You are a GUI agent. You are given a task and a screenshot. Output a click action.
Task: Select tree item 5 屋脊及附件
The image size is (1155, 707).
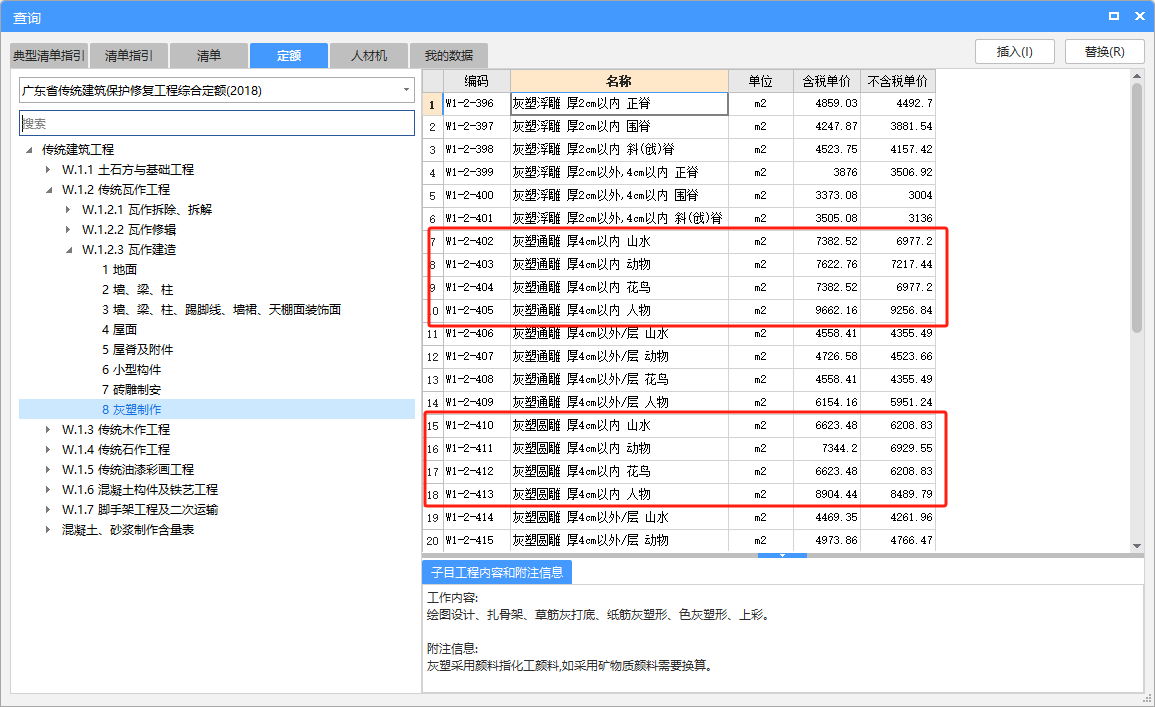tap(137, 349)
